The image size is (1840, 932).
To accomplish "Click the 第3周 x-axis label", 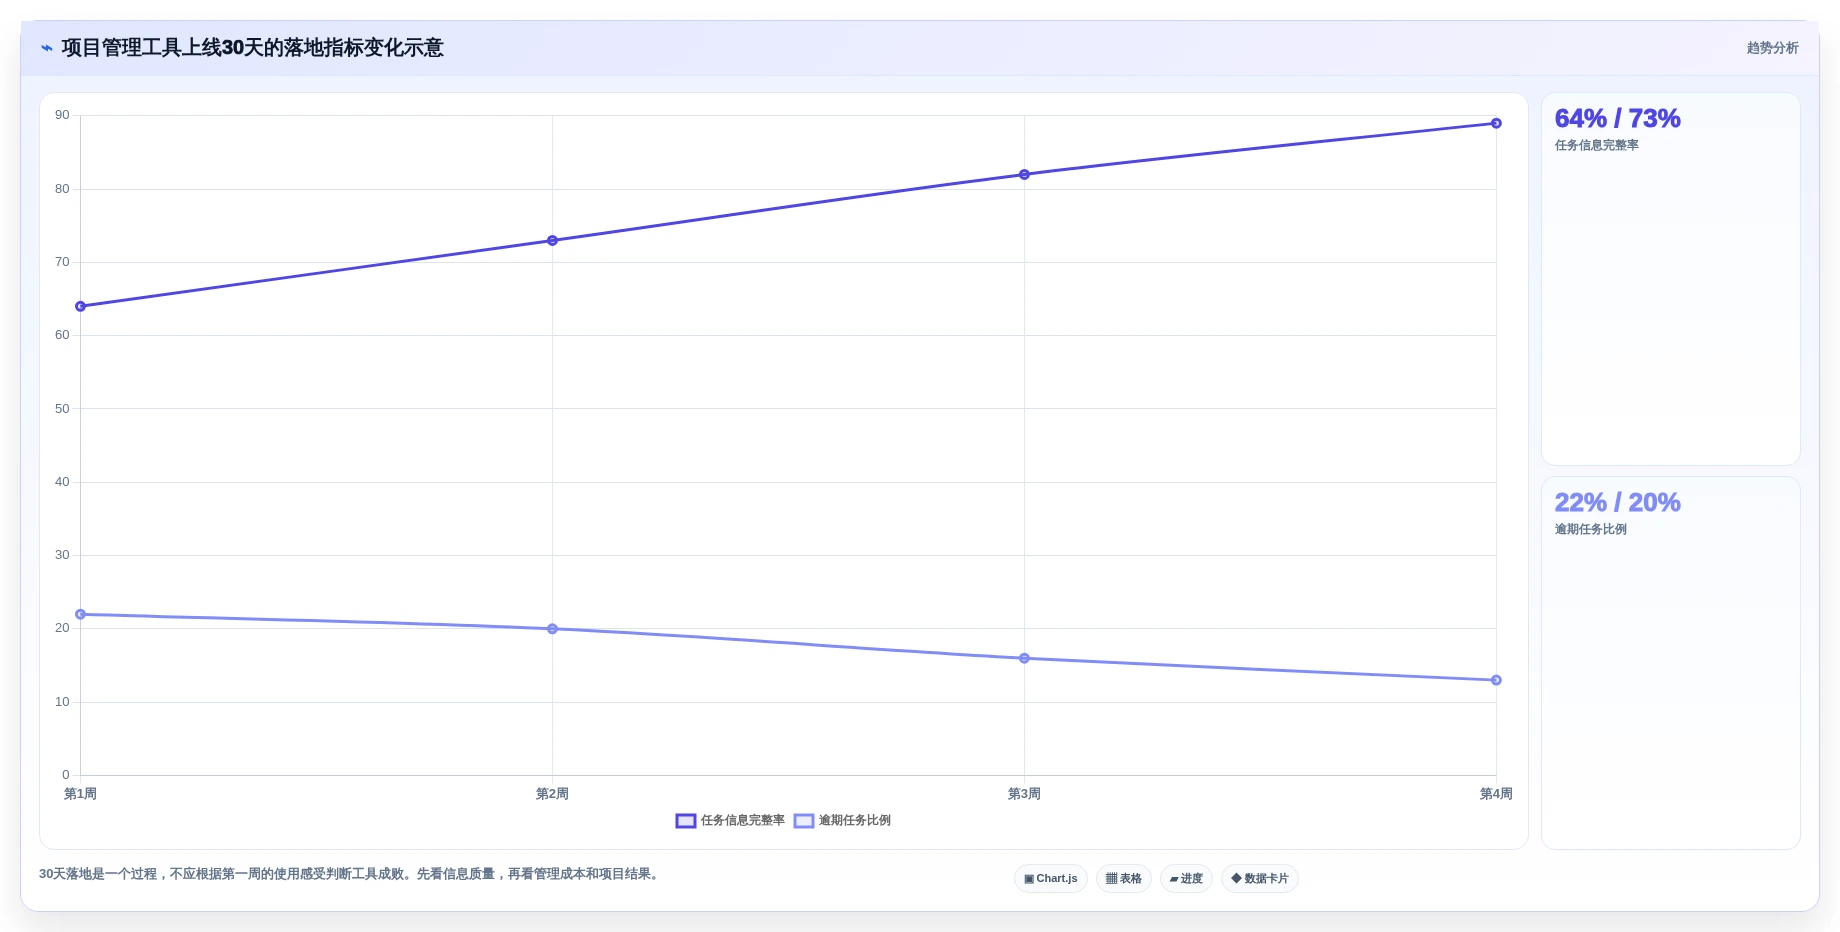I will [1024, 794].
